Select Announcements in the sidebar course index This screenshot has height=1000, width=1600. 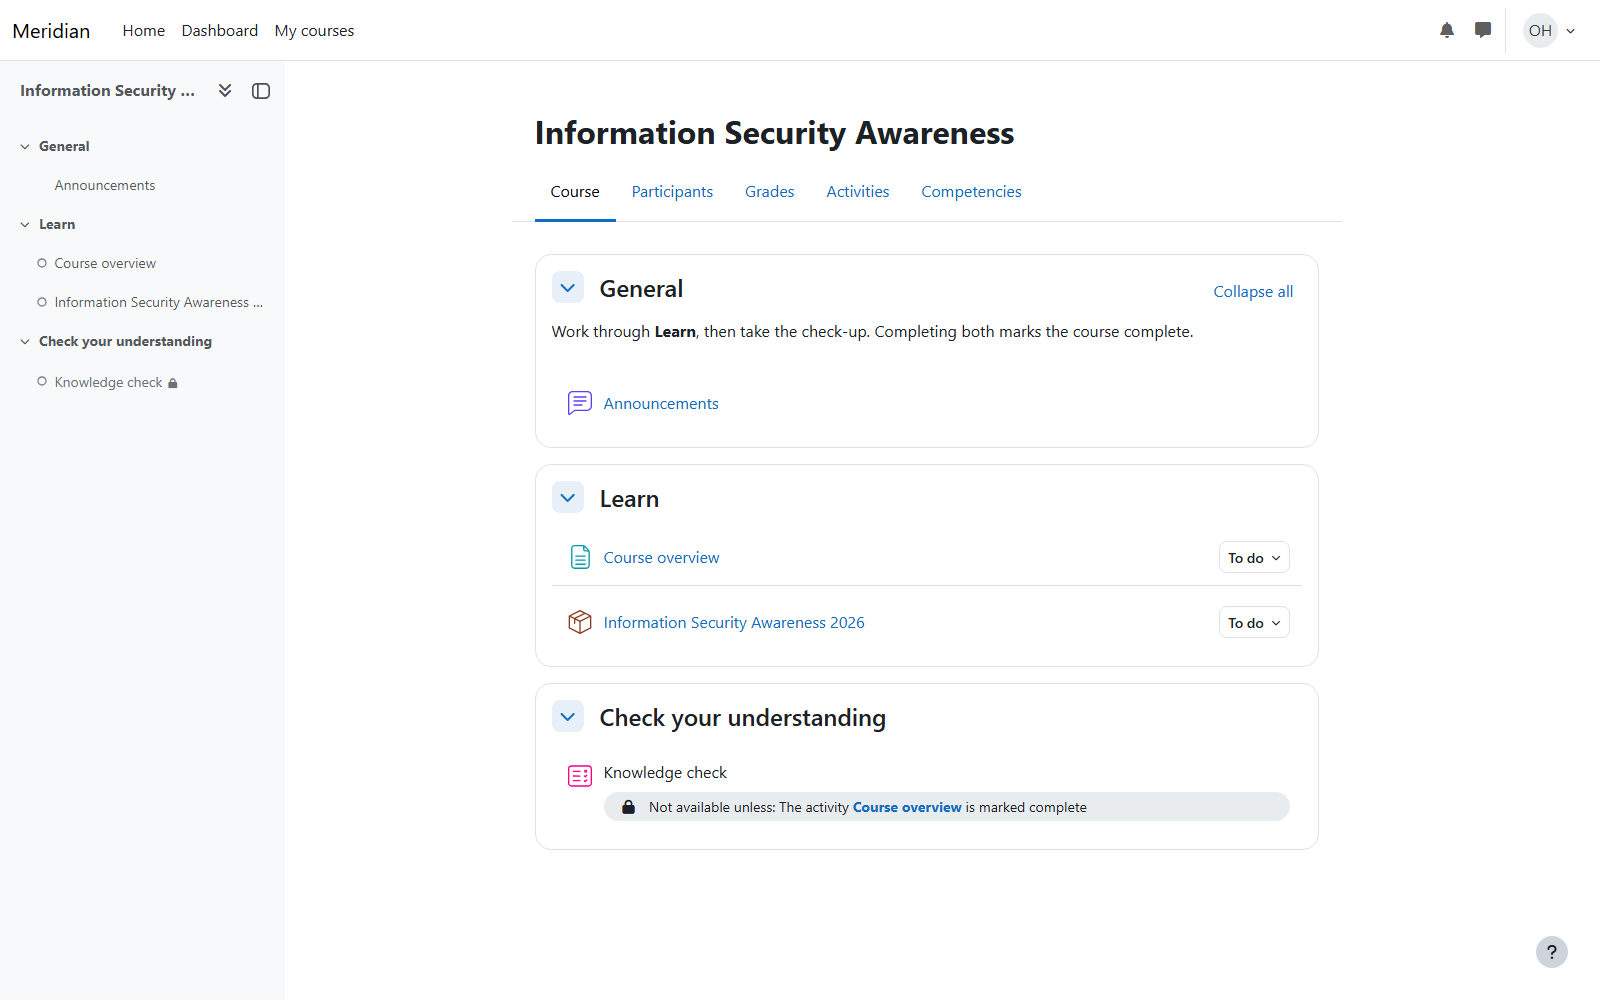point(105,185)
